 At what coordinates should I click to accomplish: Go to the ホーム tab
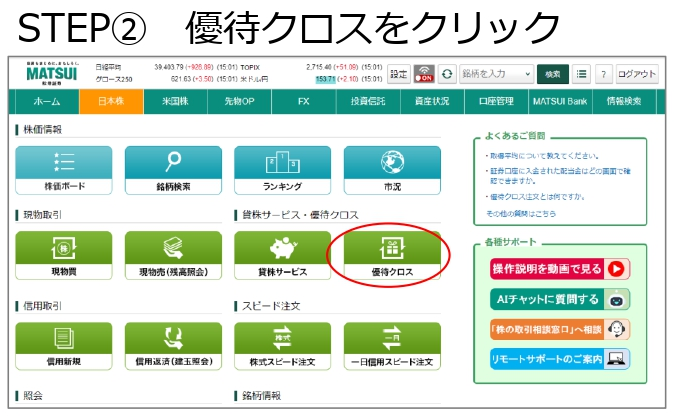coord(47,102)
